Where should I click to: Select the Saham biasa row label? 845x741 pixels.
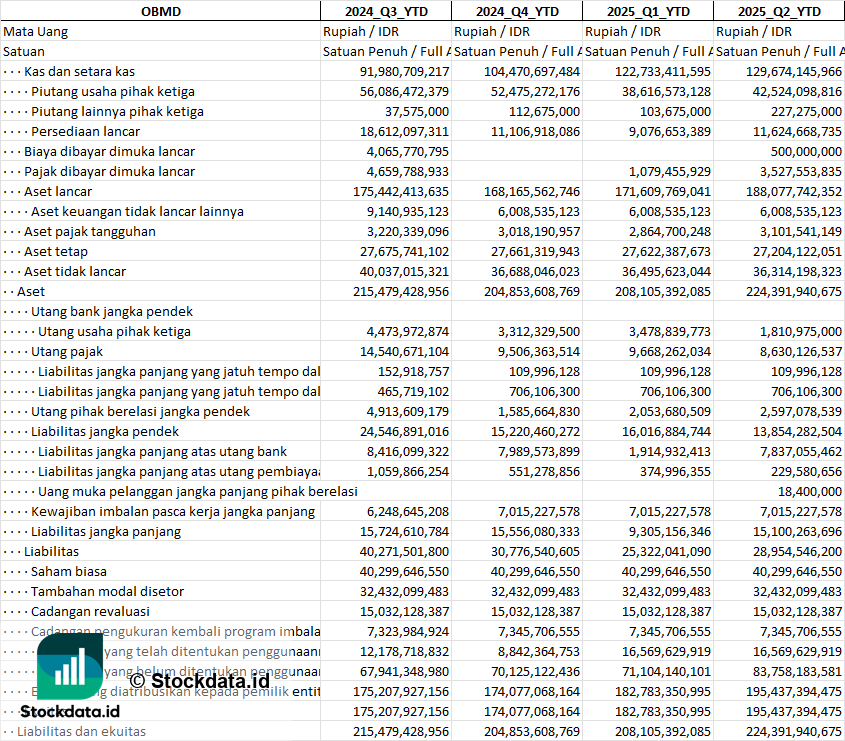tap(71, 571)
